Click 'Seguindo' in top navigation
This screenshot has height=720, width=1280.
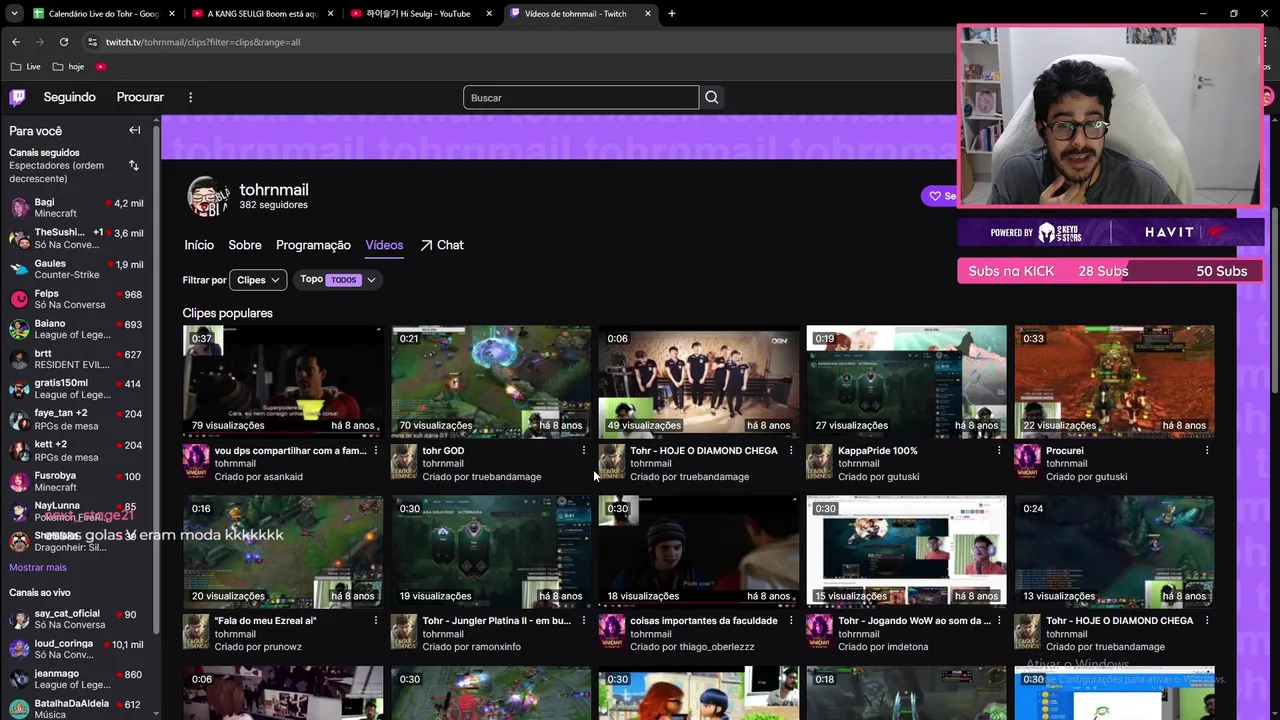pos(69,97)
